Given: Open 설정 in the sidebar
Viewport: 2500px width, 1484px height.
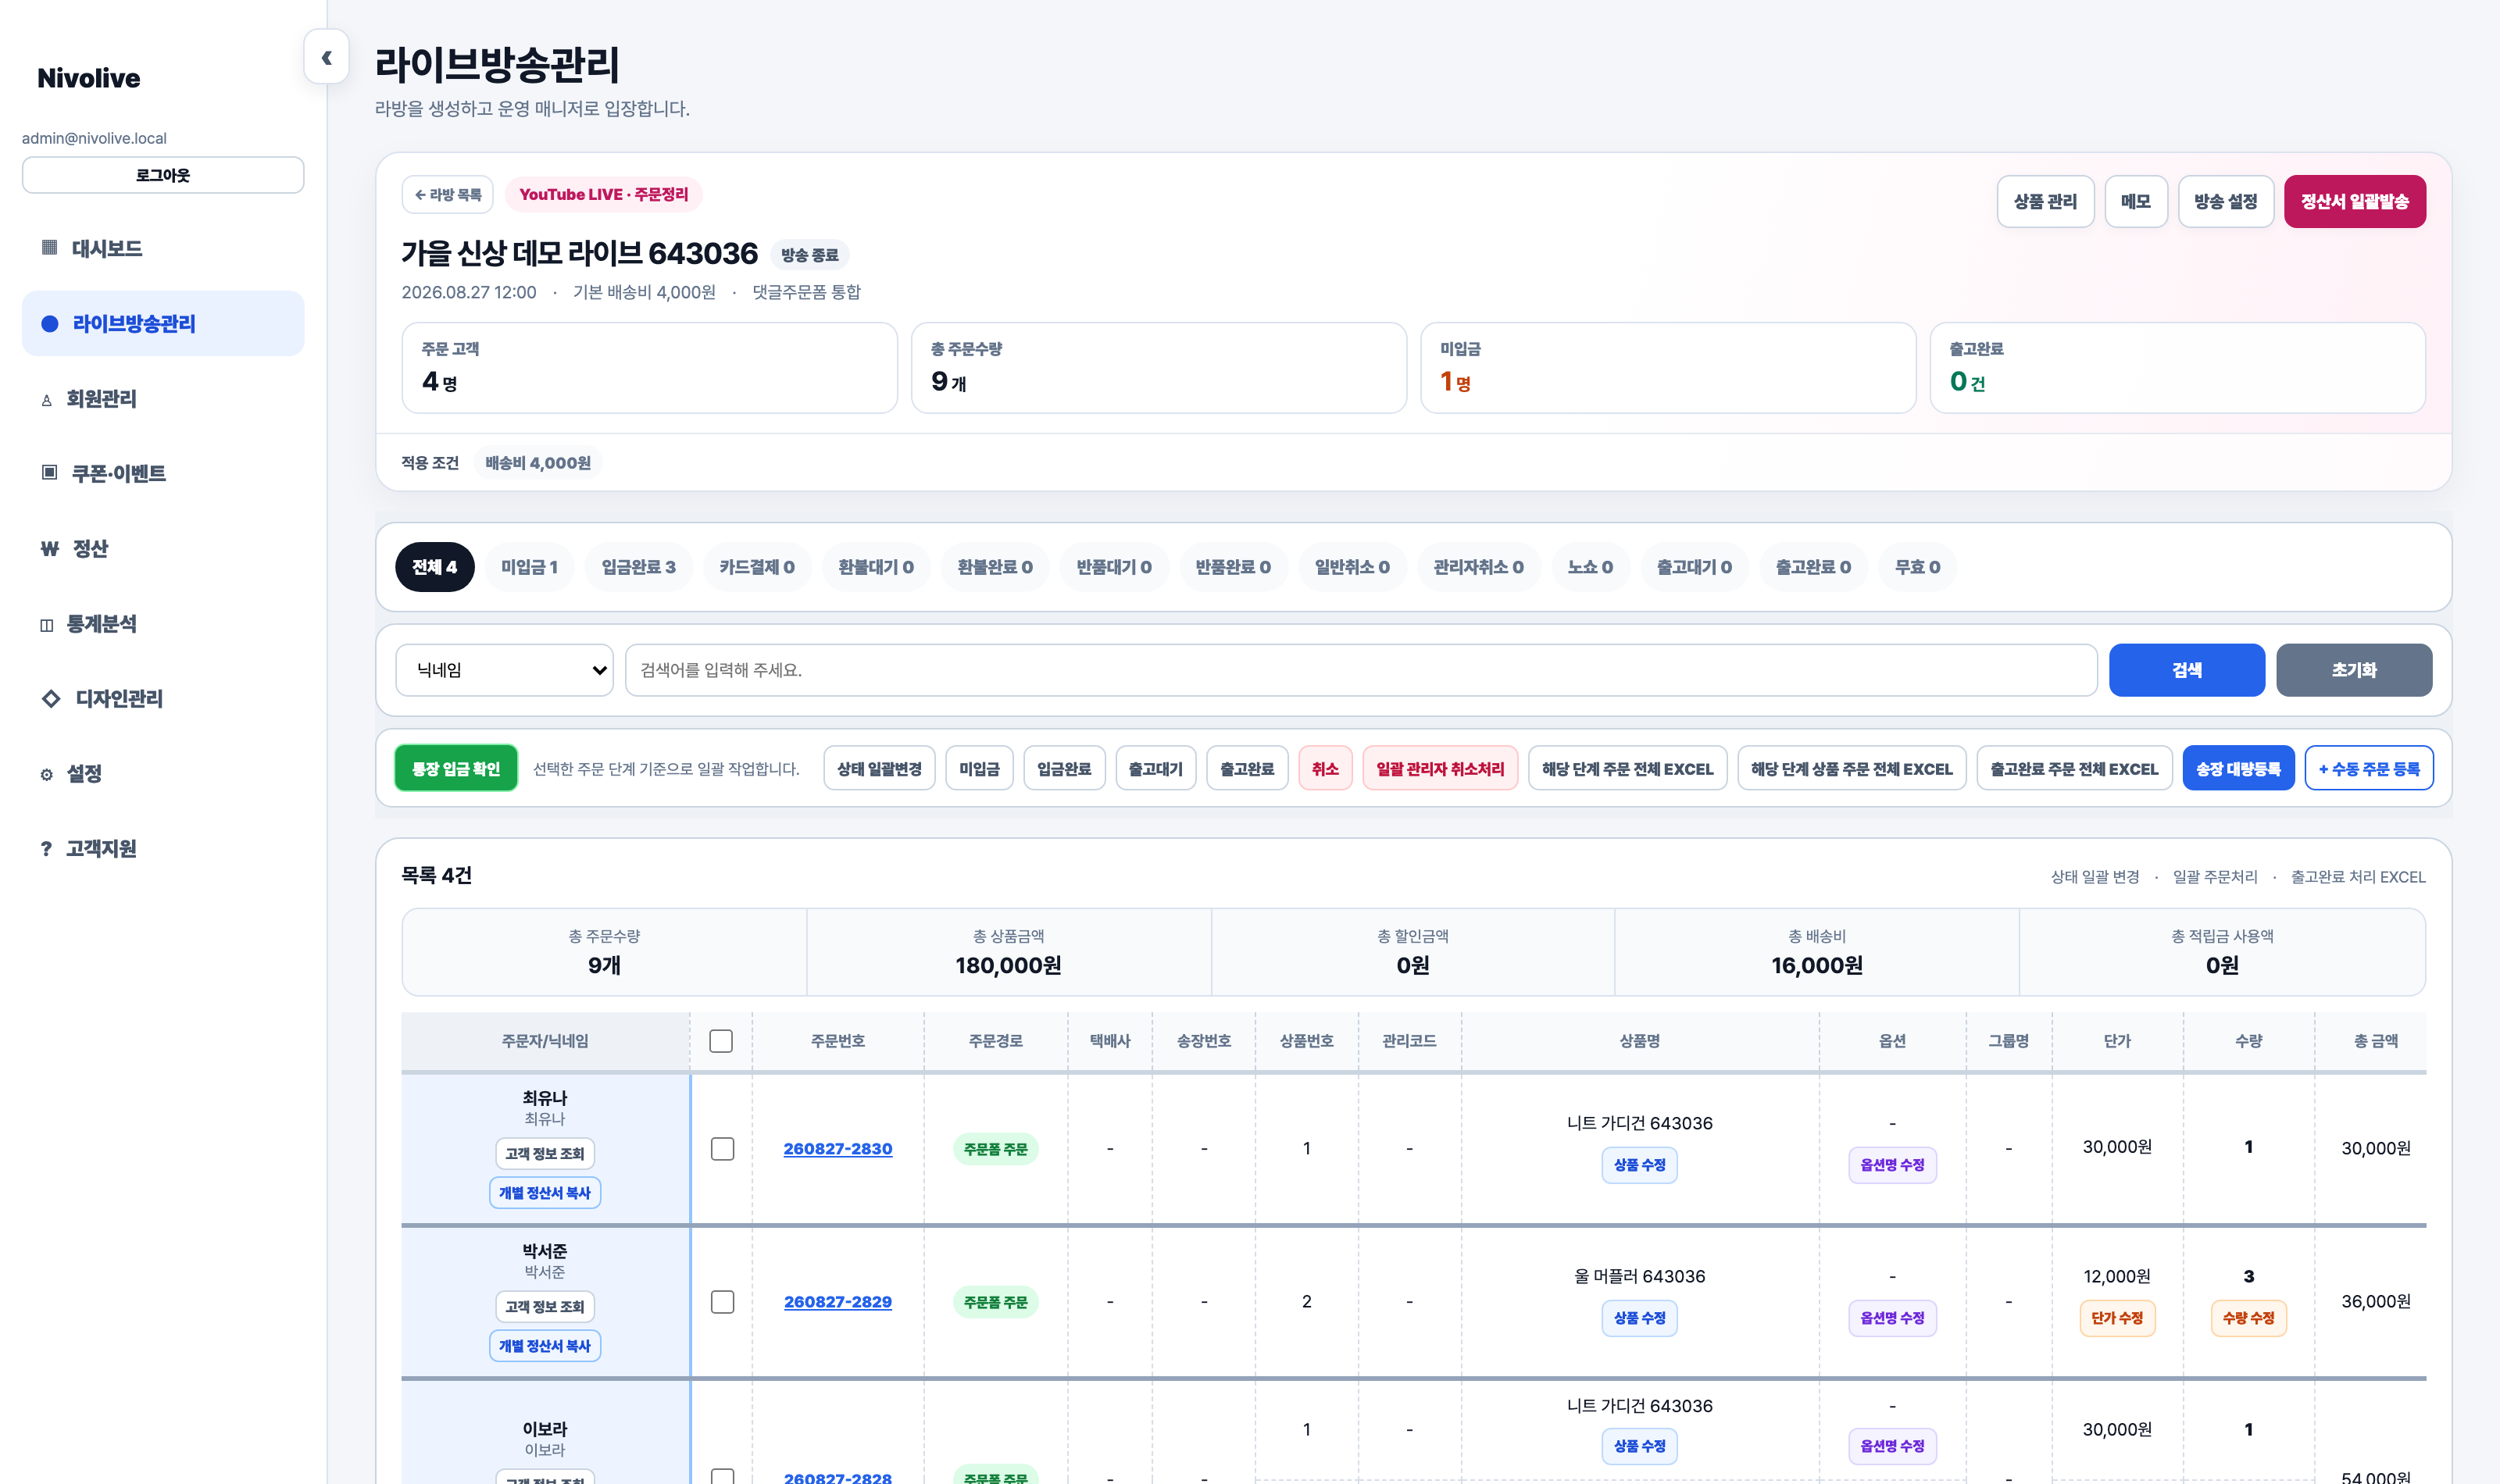Looking at the screenshot, I should [x=163, y=773].
